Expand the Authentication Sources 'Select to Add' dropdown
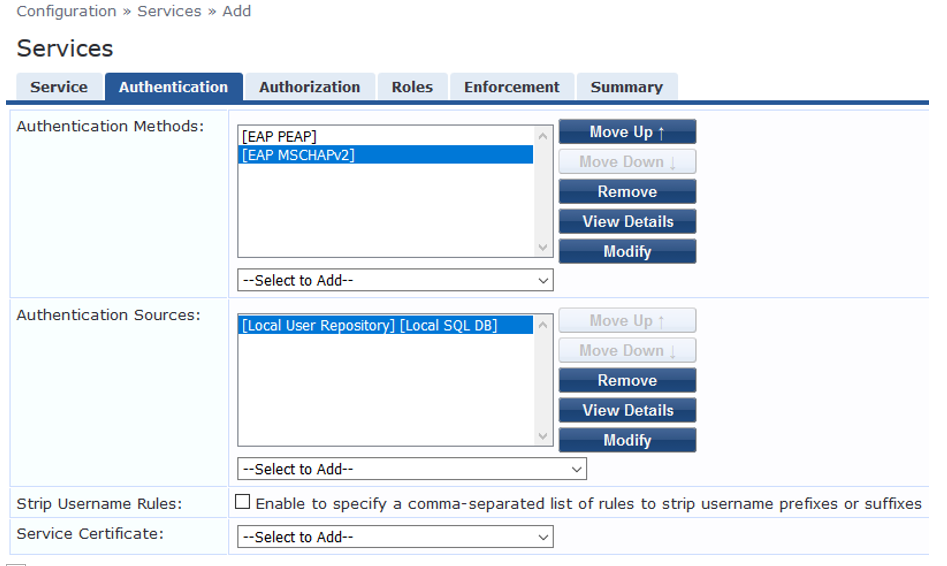Viewport: 947px width, 566px height. tap(411, 469)
